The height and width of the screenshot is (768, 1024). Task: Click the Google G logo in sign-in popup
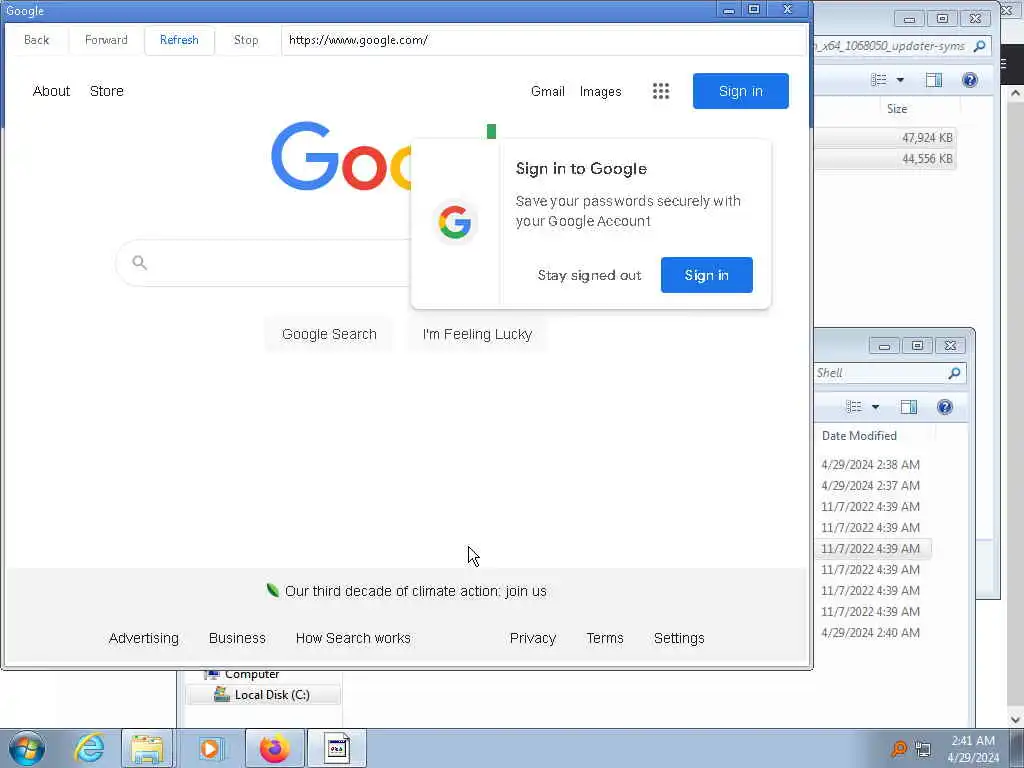455,222
